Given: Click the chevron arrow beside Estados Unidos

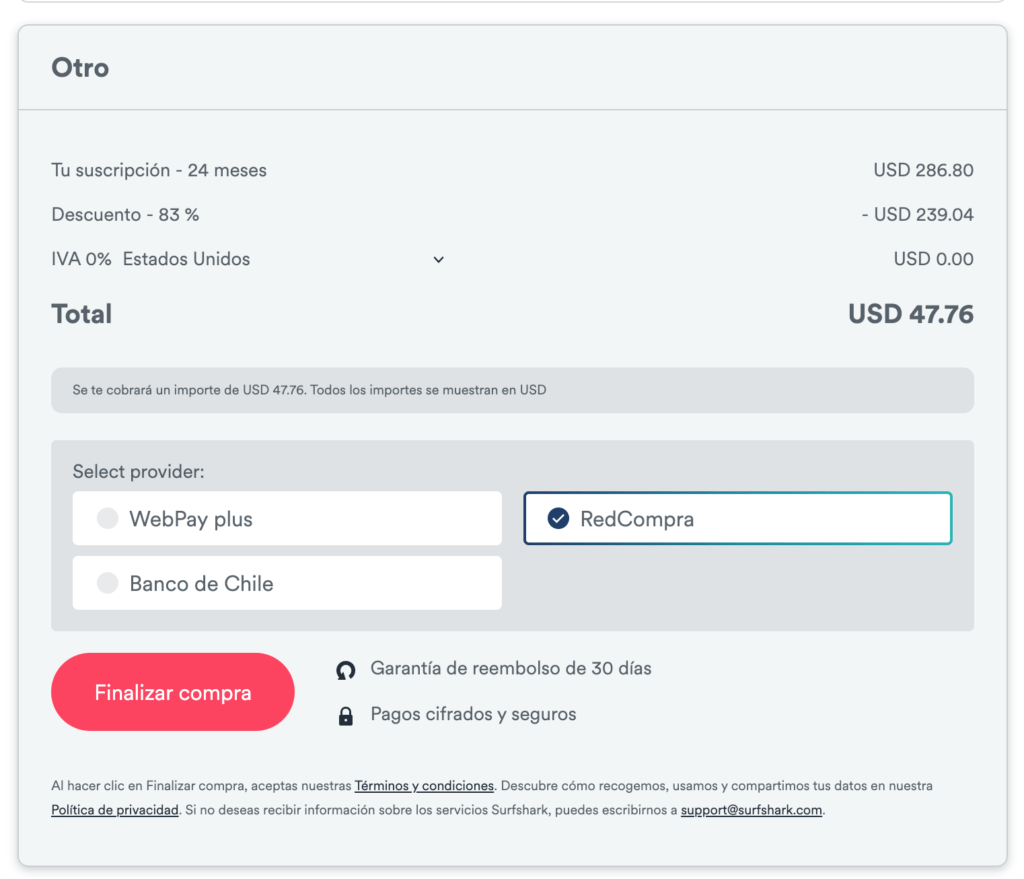Looking at the screenshot, I should point(438,260).
